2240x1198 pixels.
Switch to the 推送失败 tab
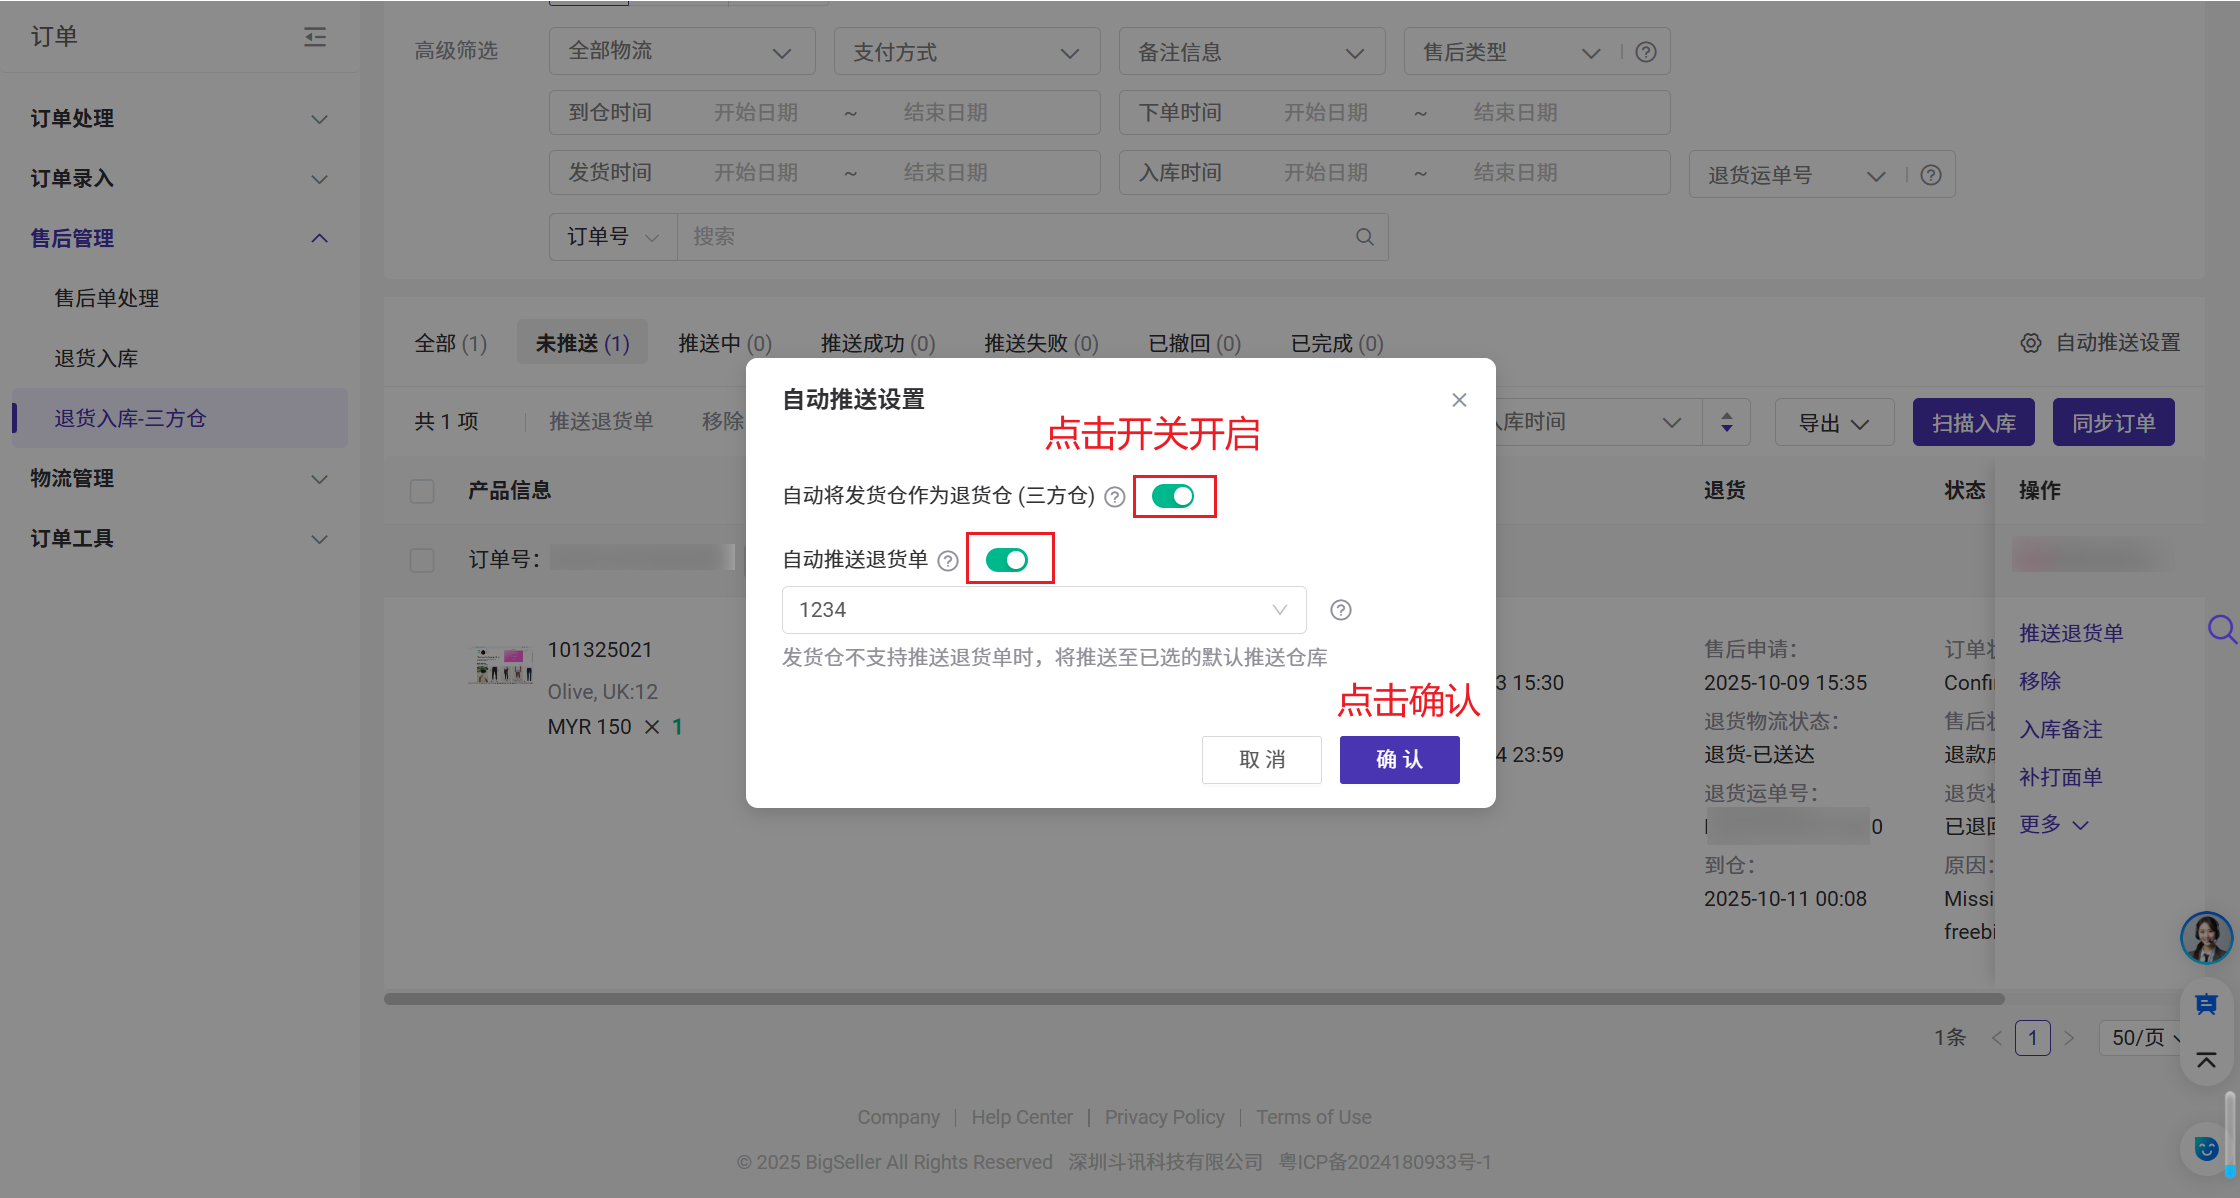(1040, 343)
